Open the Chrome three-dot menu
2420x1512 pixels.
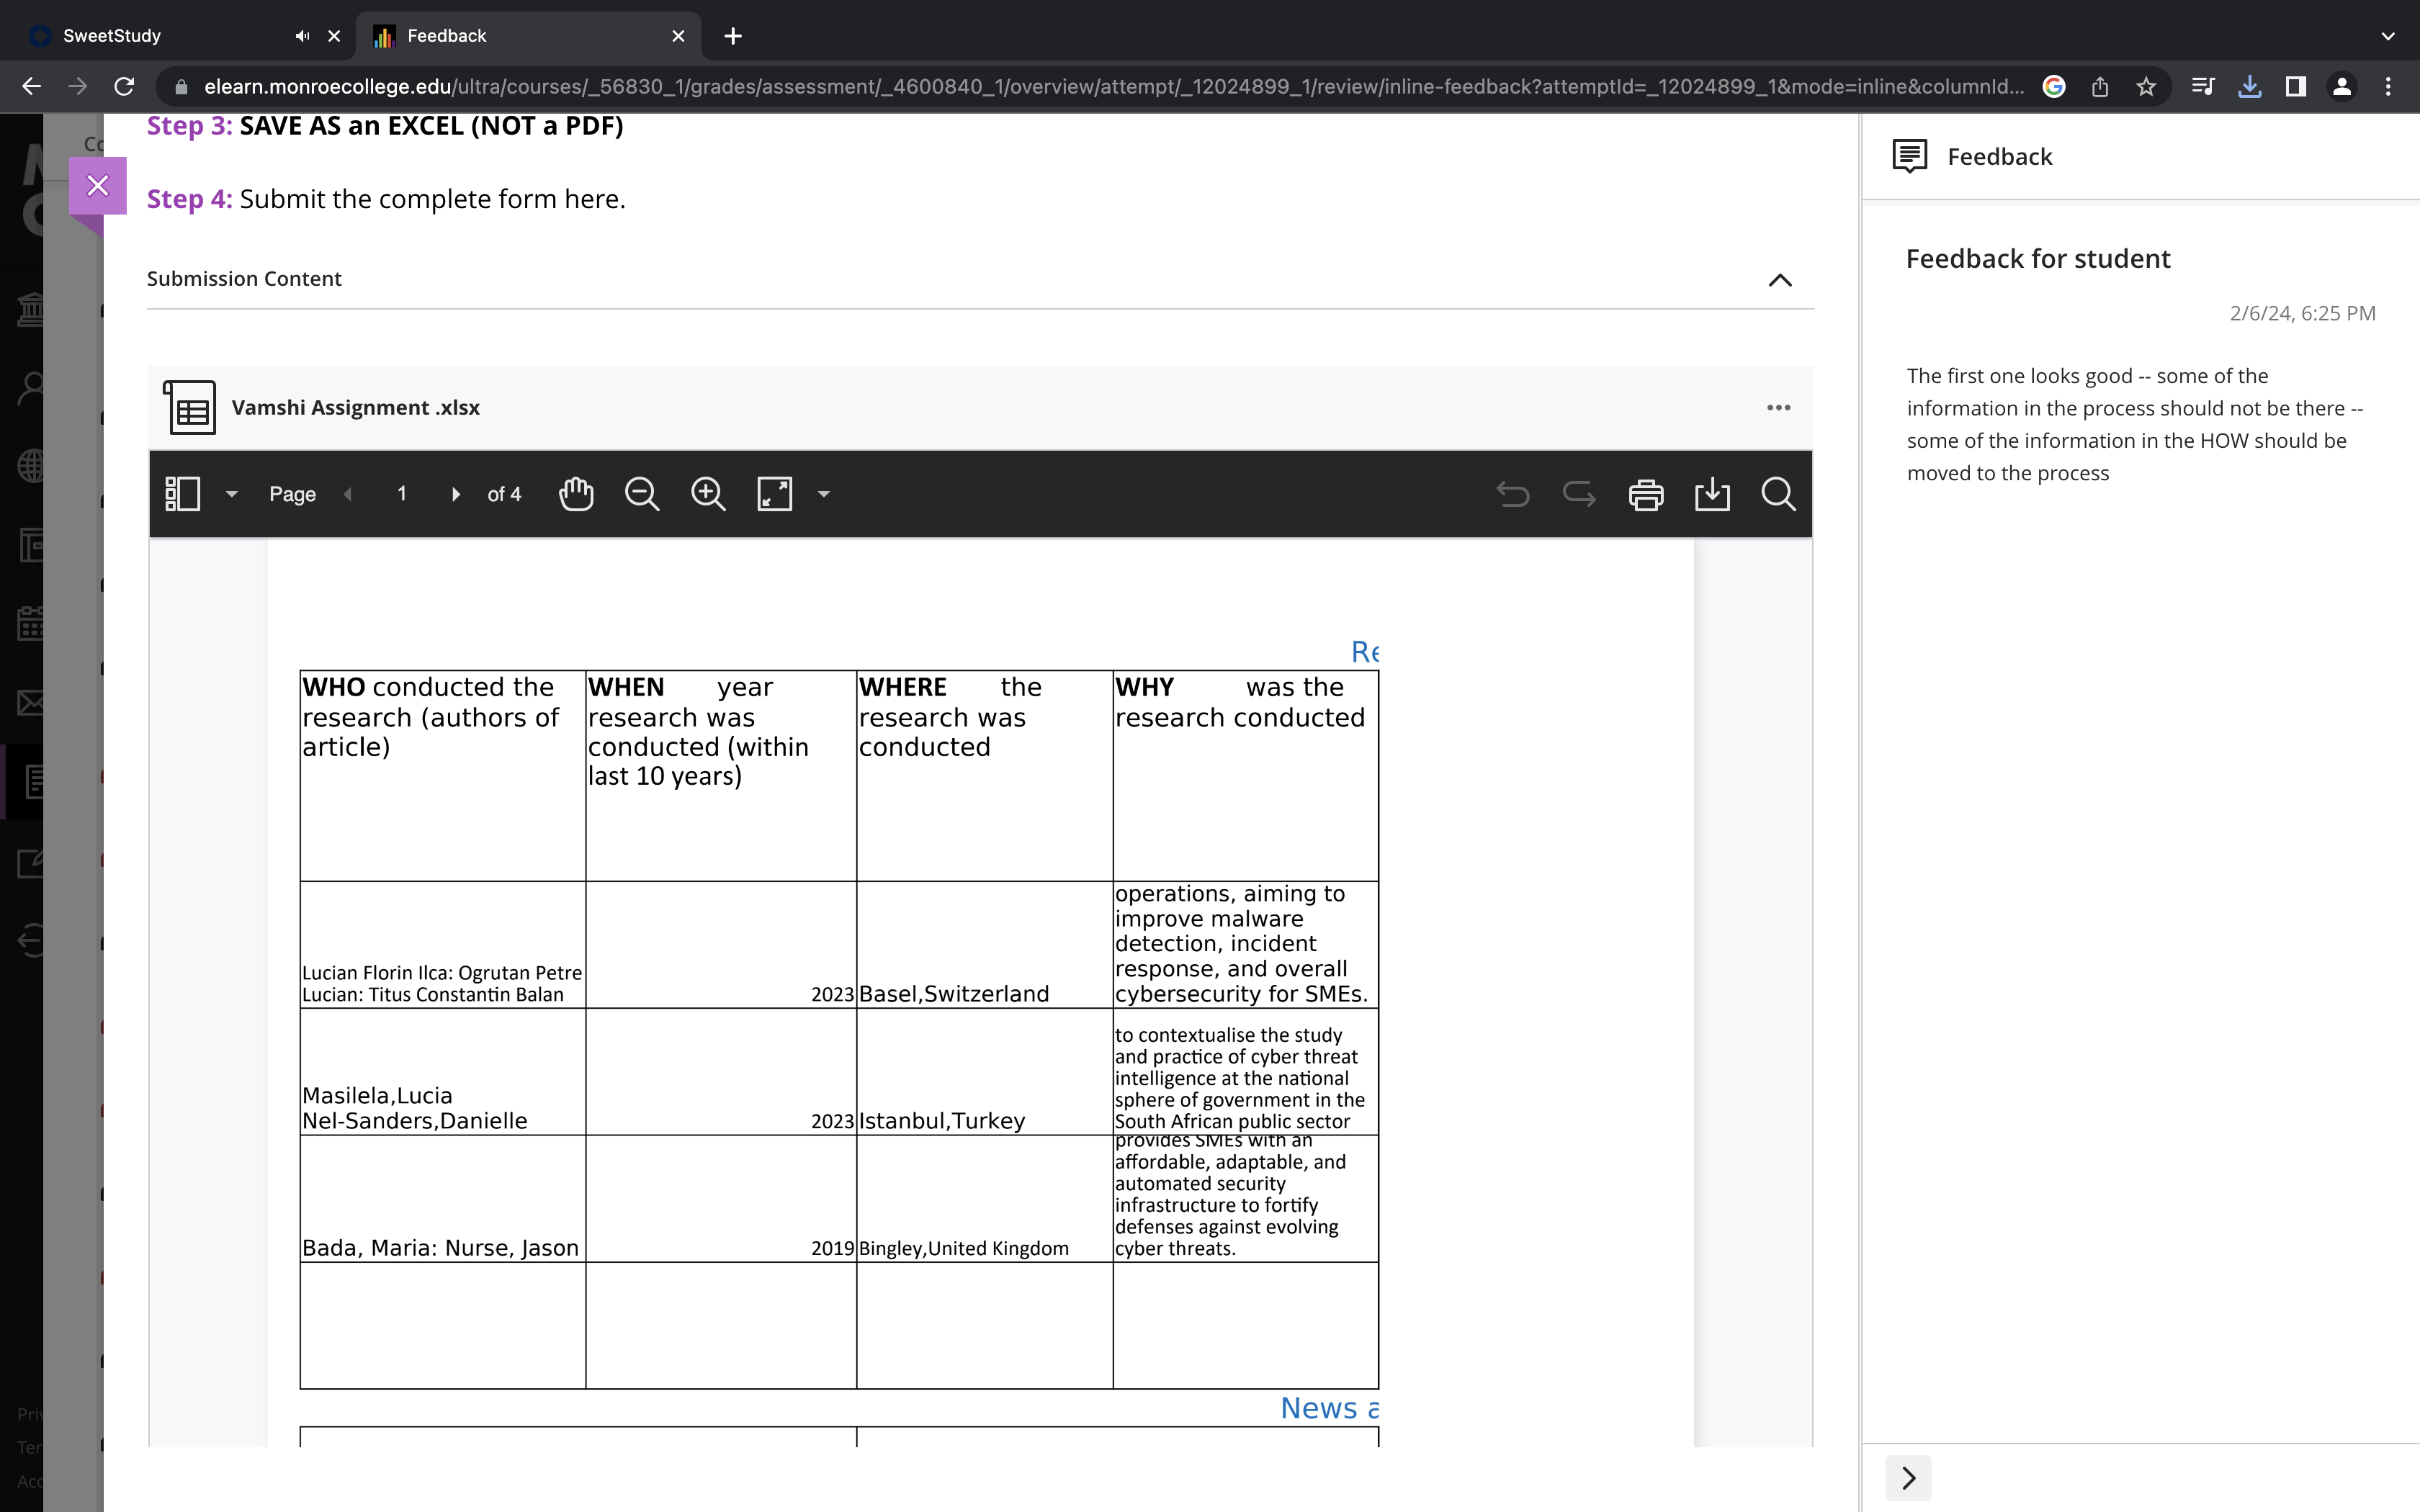2388,87
